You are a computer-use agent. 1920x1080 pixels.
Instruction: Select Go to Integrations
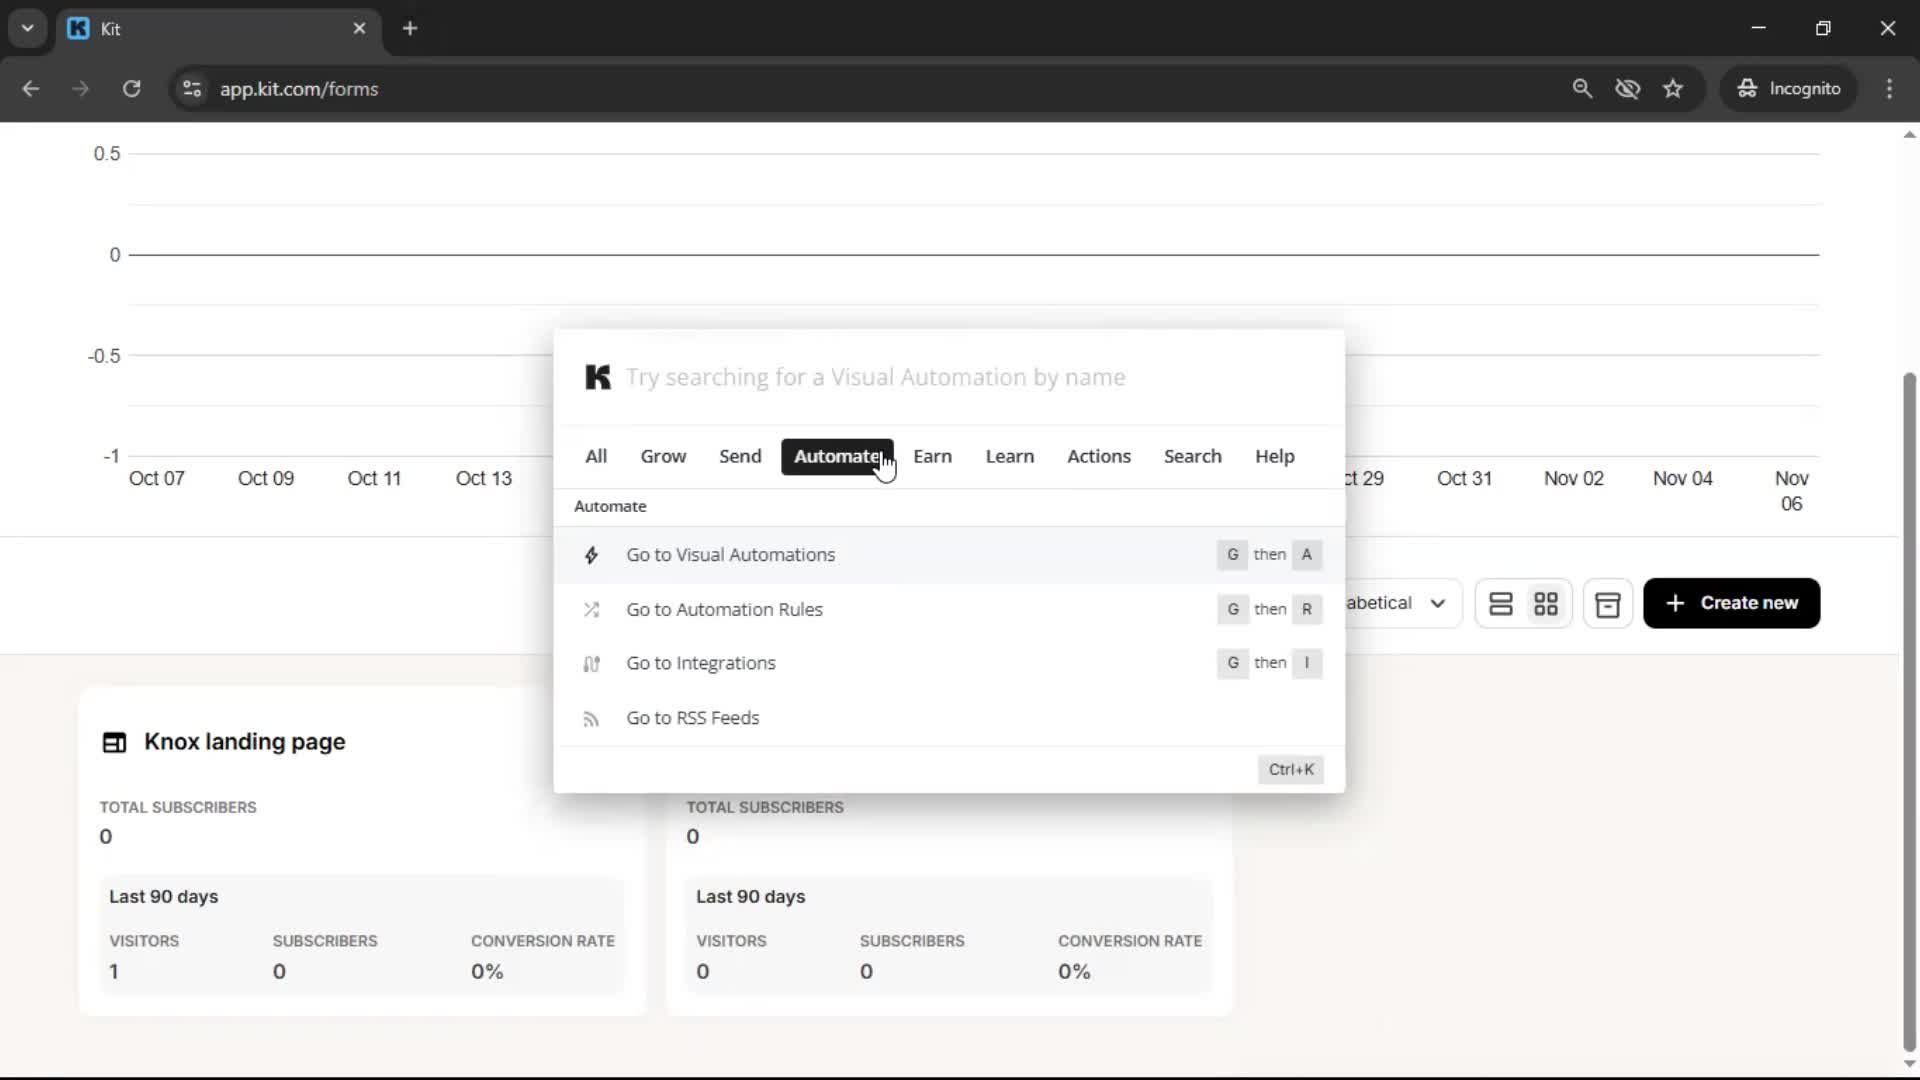pyautogui.click(x=700, y=663)
